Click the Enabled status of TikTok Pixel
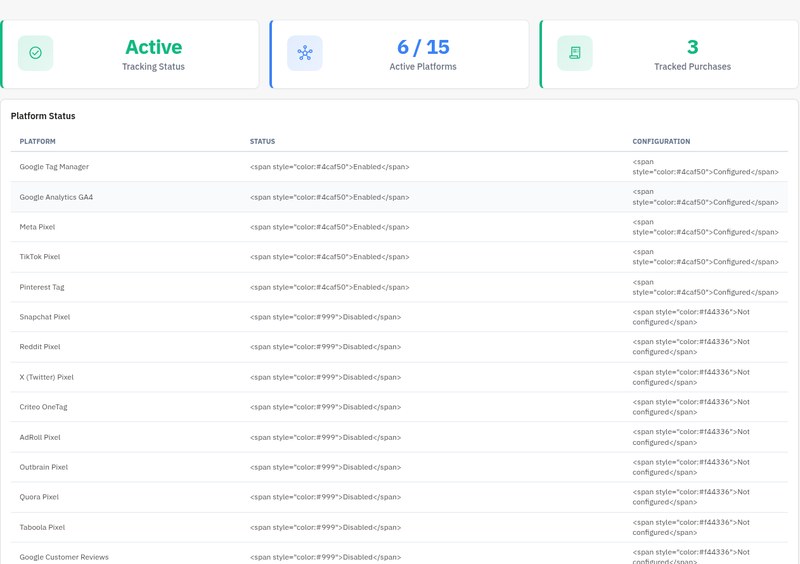The width and height of the screenshot is (800, 564). [330, 257]
